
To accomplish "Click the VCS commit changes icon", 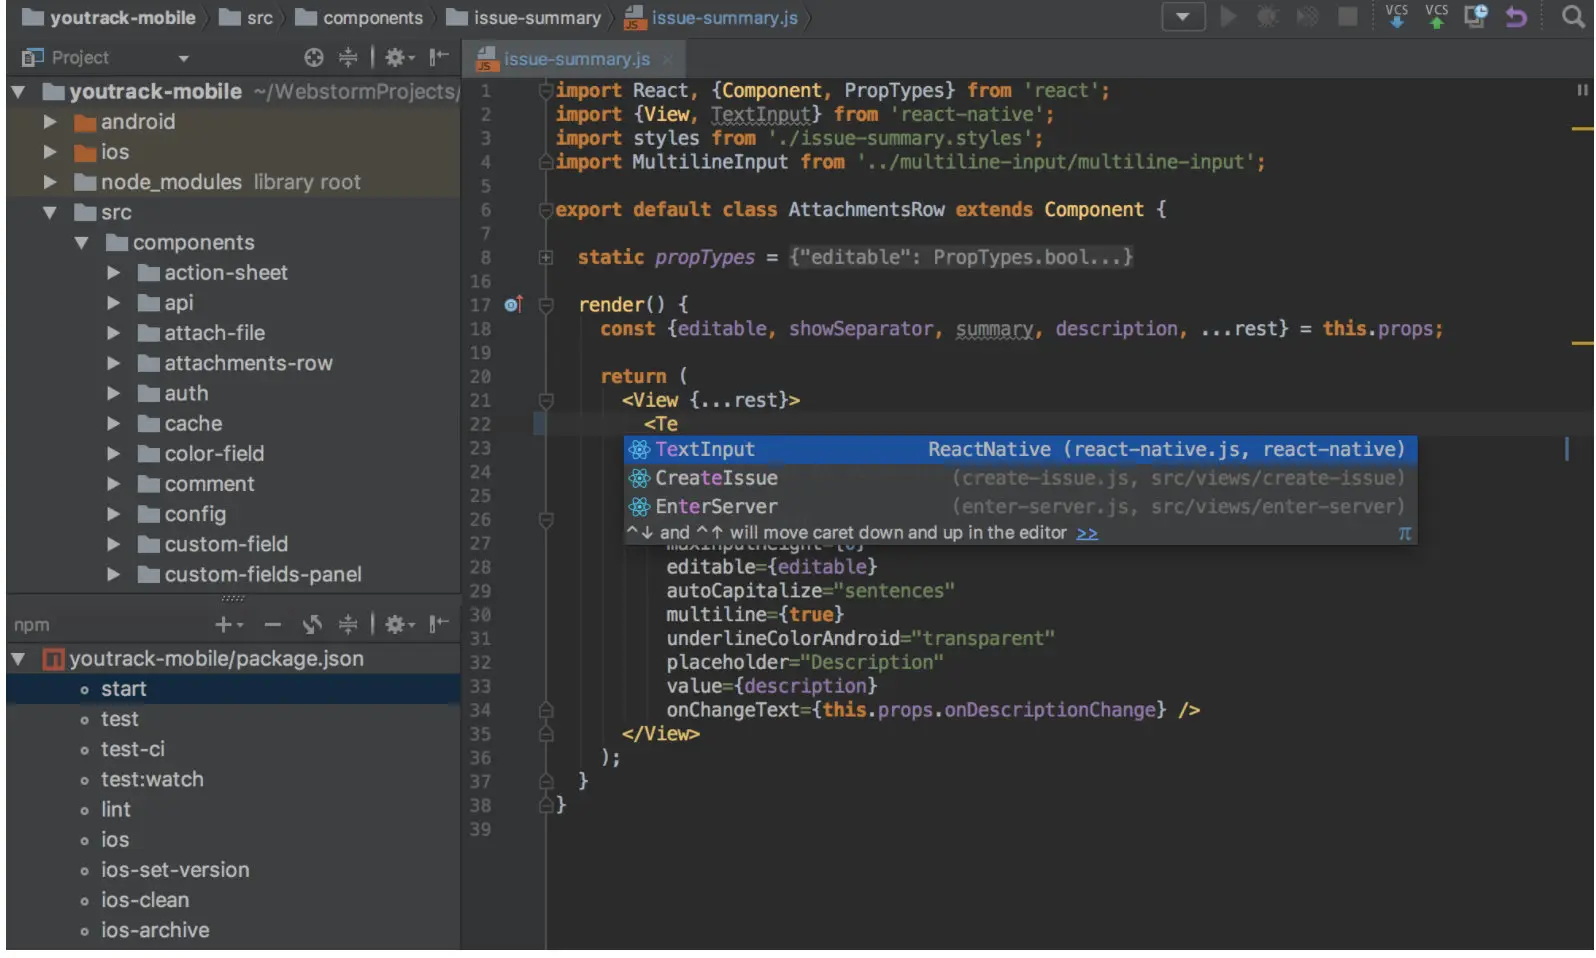I will pos(1436,16).
